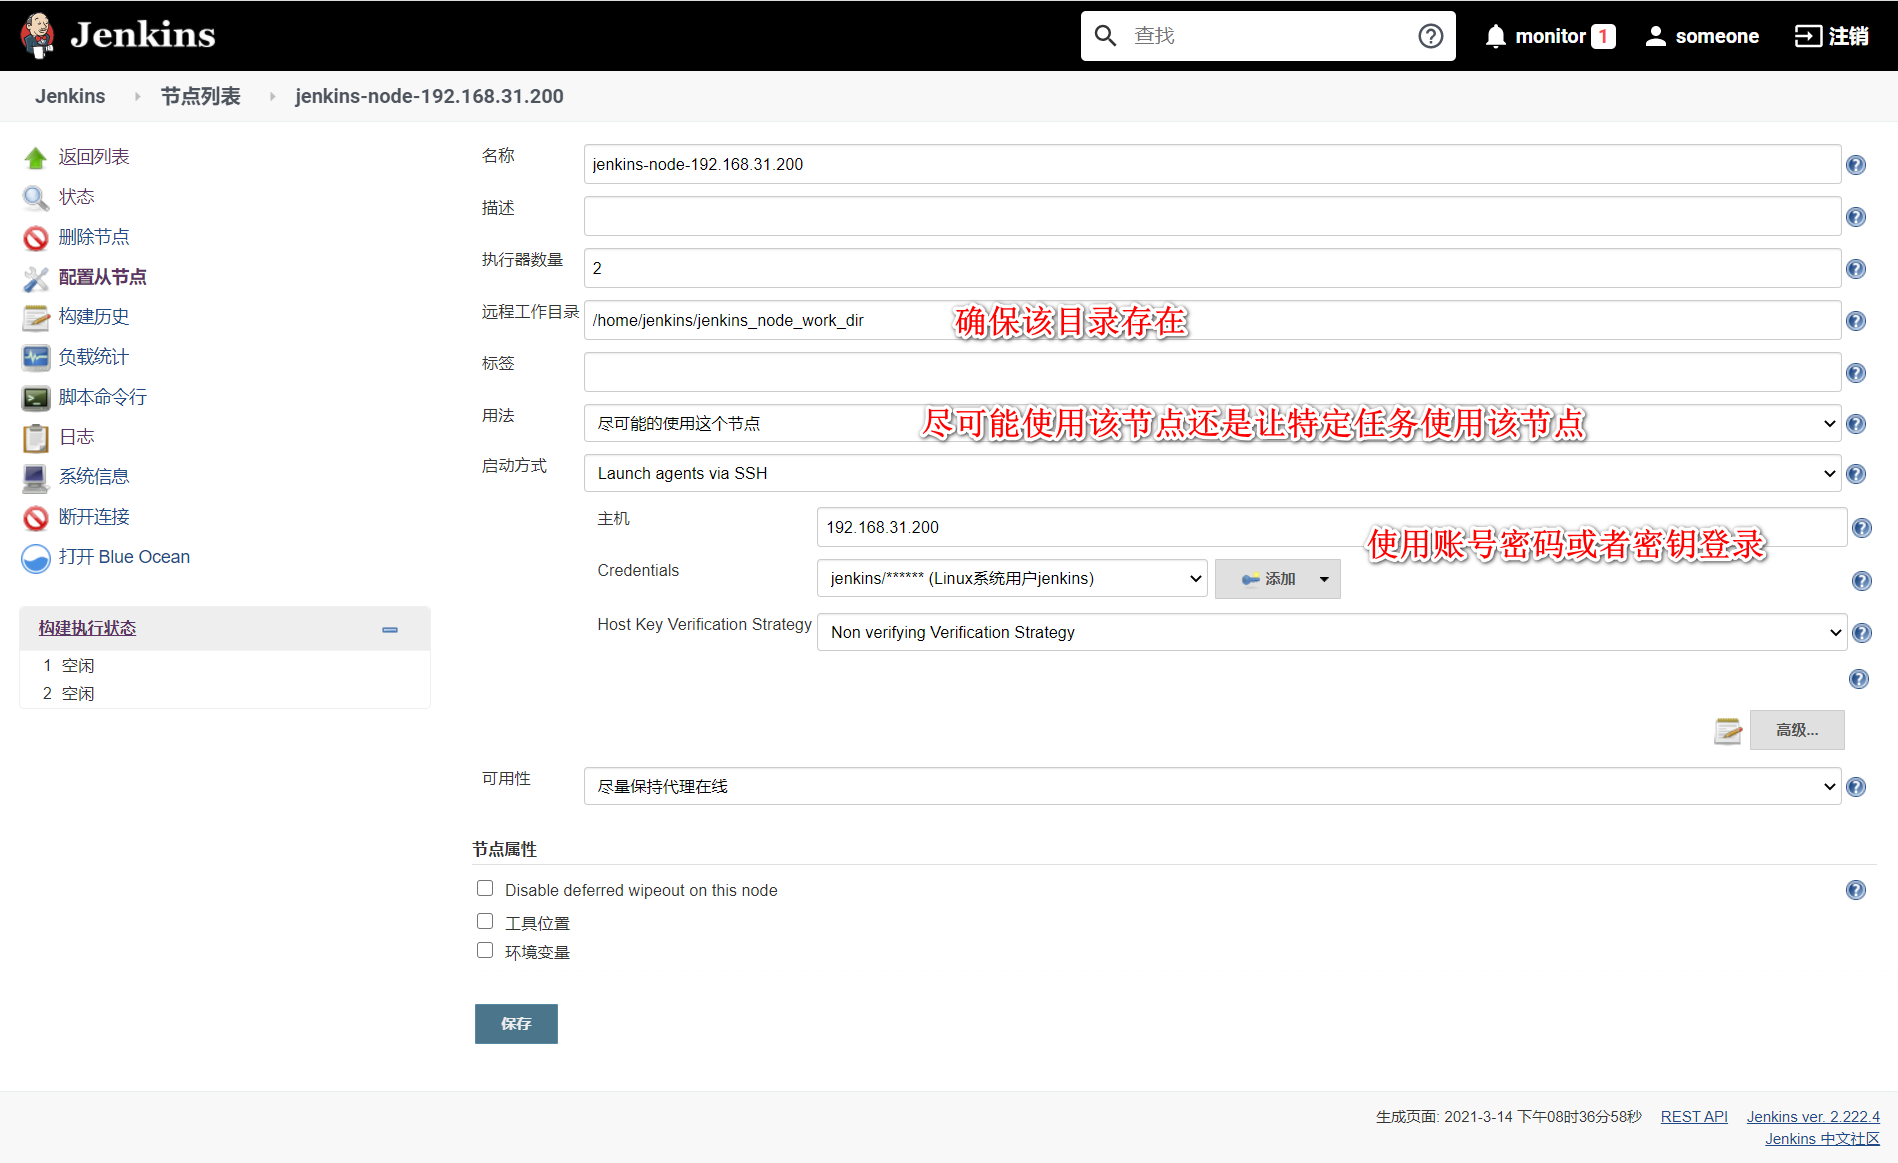
Task: Enable the 环境变量 checkbox
Action: [485, 949]
